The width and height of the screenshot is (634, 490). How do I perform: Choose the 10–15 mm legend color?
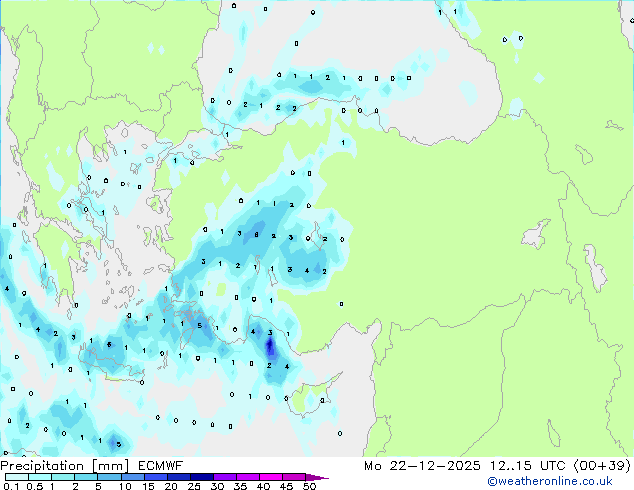coord(132,477)
